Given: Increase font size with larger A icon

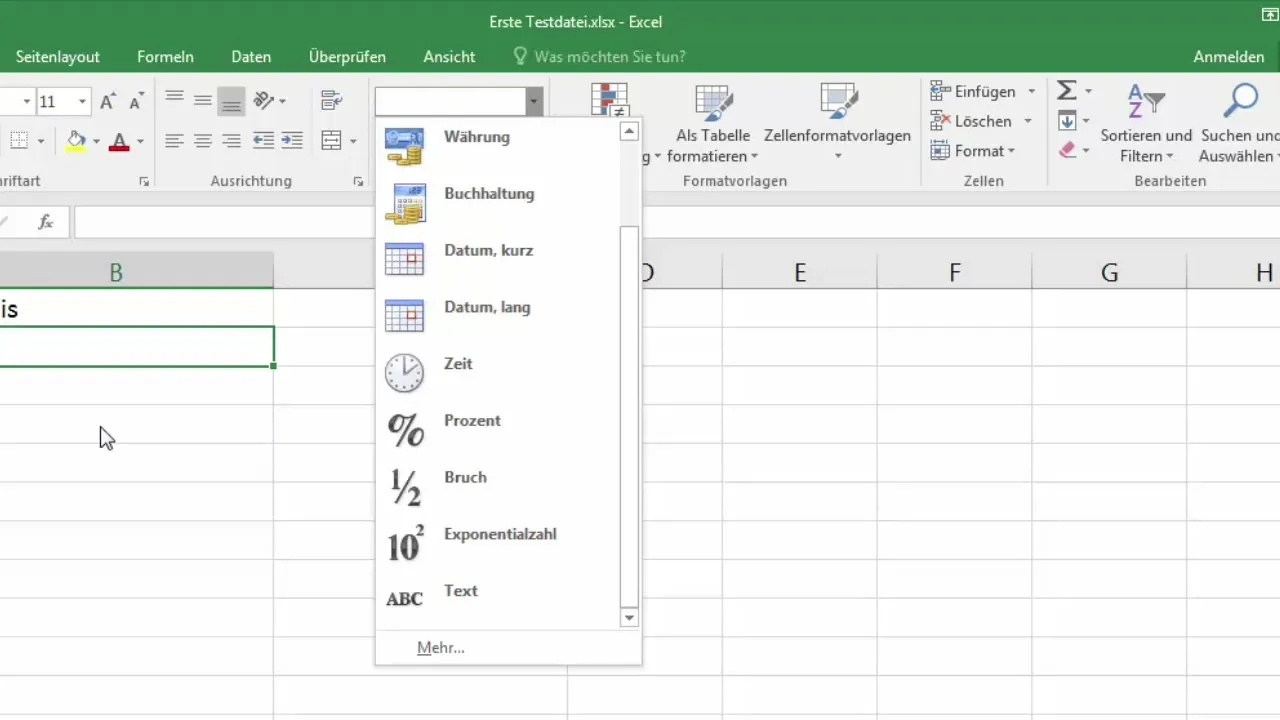Looking at the screenshot, I should (108, 101).
